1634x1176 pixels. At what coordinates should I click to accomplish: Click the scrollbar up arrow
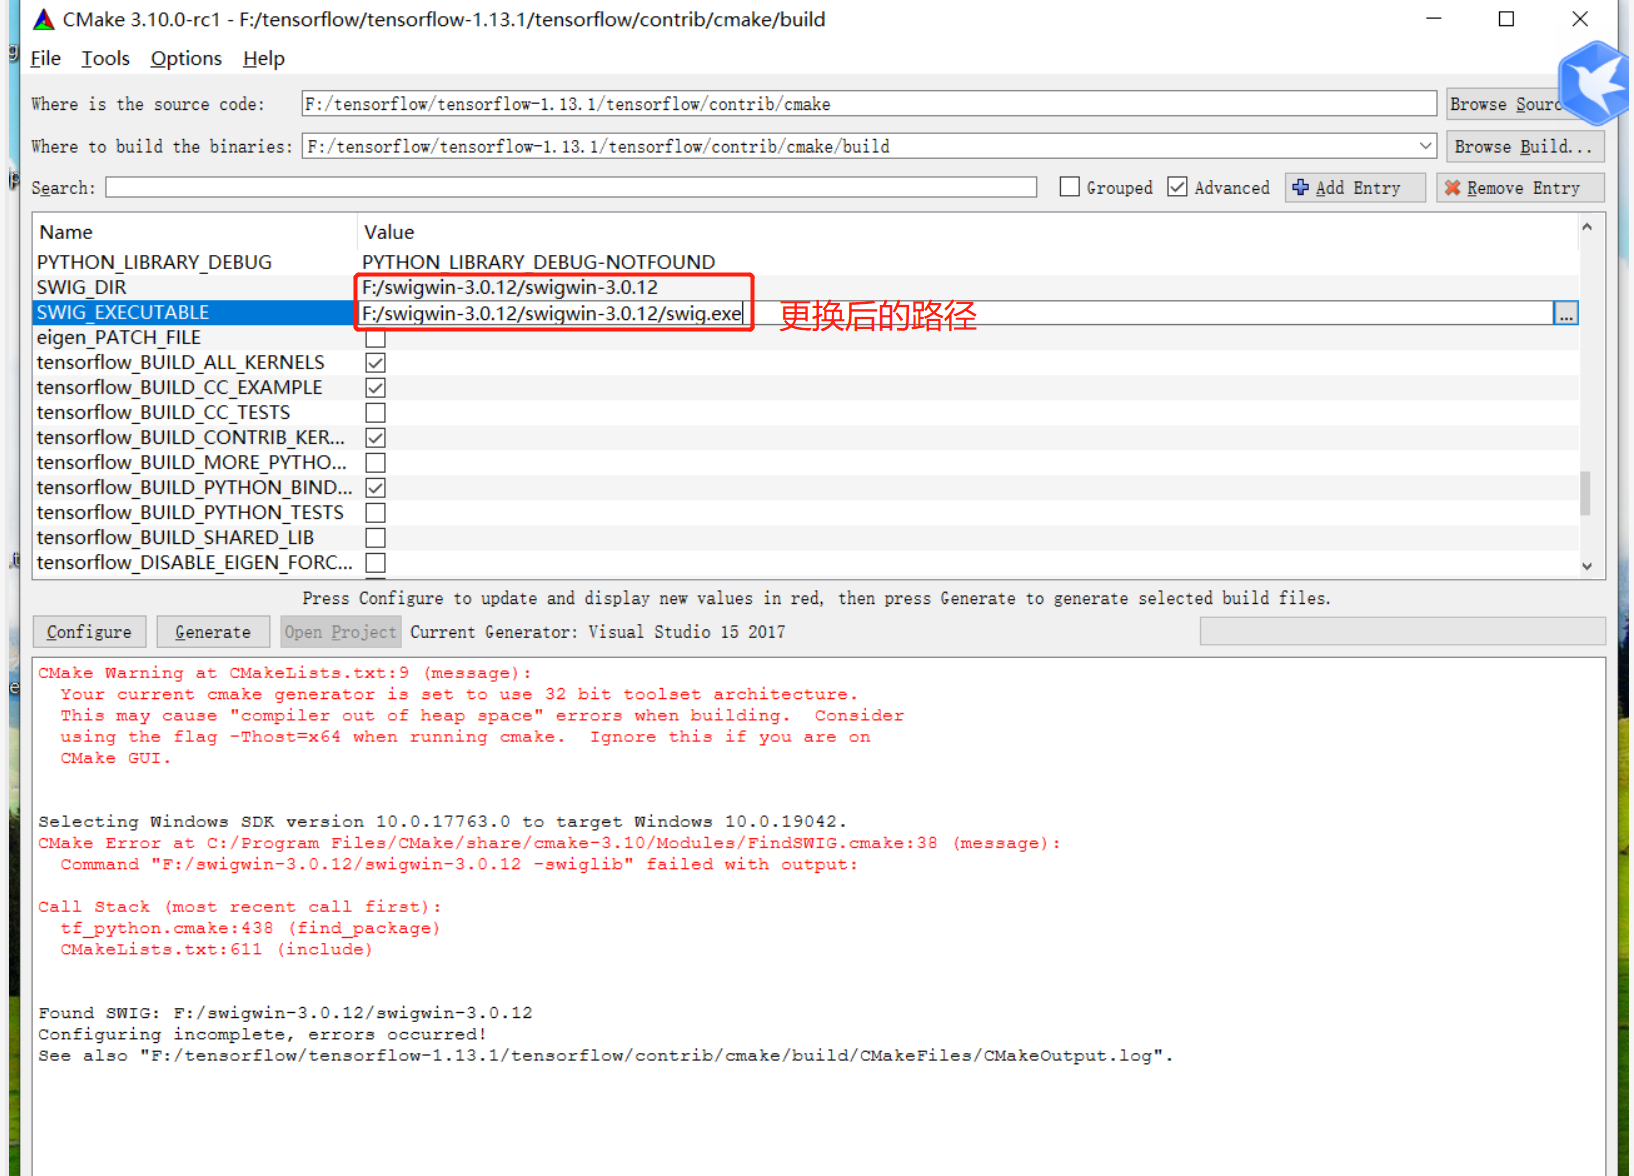tap(1587, 227)
